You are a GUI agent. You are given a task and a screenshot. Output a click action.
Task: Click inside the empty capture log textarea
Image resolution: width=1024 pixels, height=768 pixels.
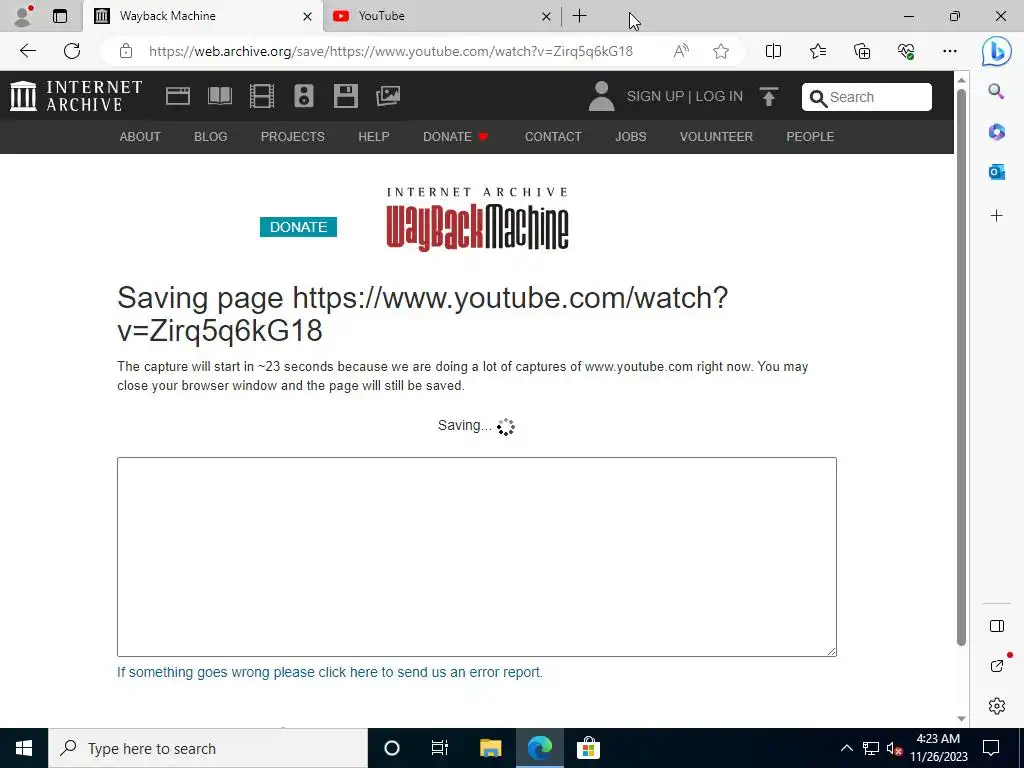477,556
